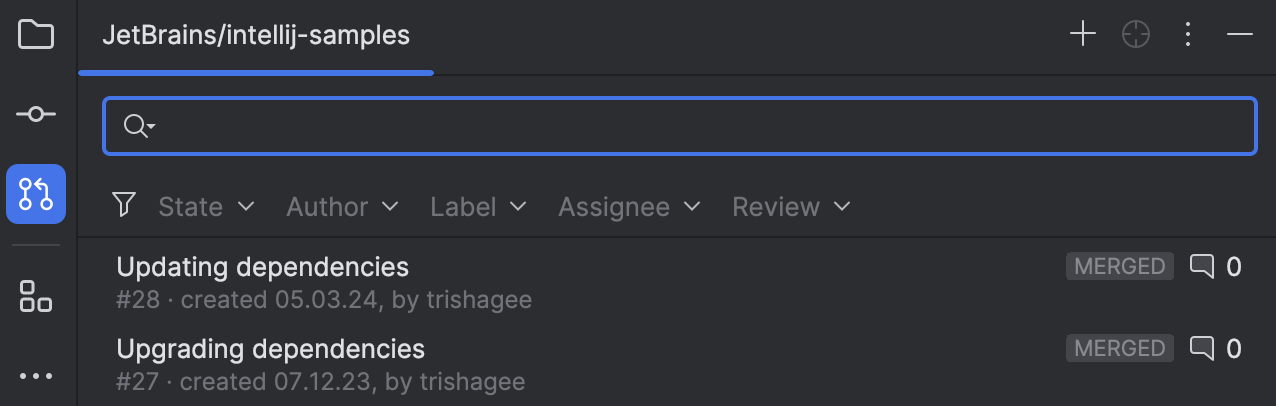The height and width of the screenshot is (406, 1276).
Task: Open the Upgrading dependencies pull request #27
Action: (271, 349)
